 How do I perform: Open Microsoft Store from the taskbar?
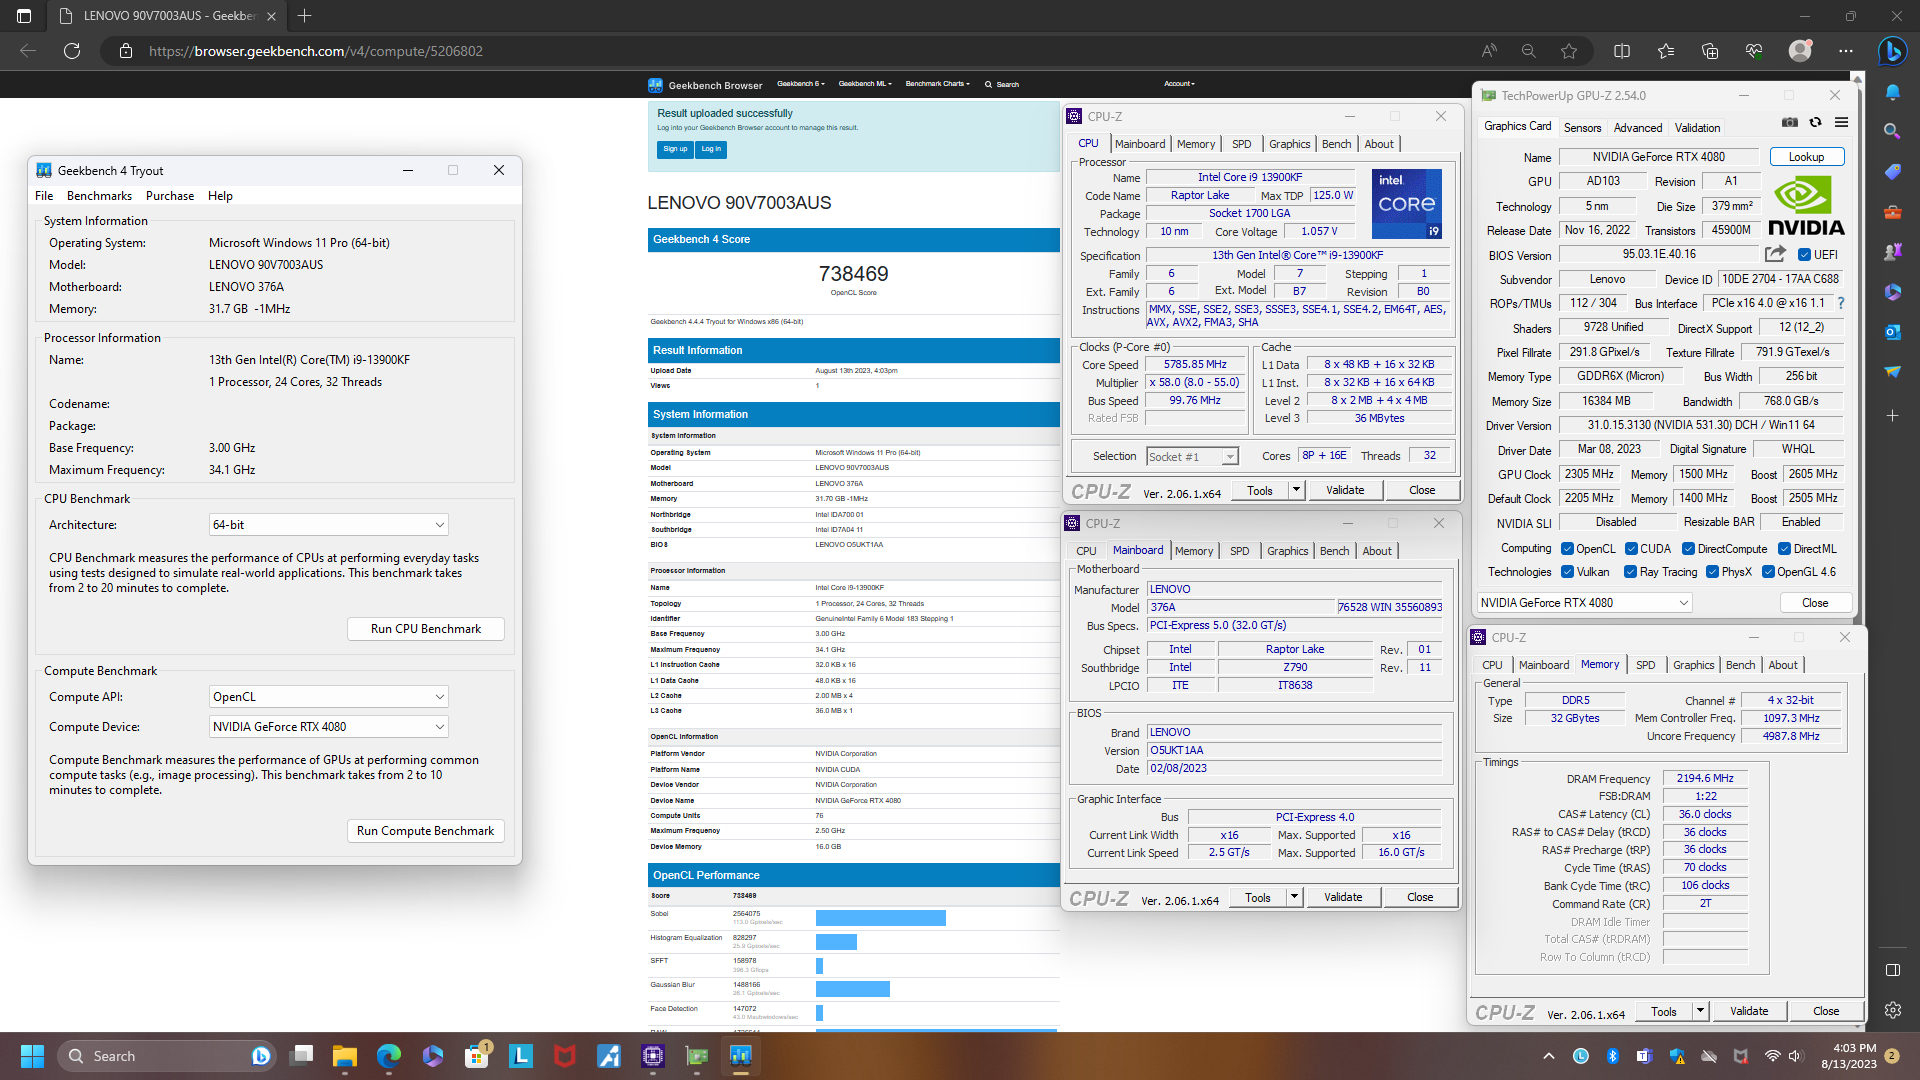tap(477, 1056)
